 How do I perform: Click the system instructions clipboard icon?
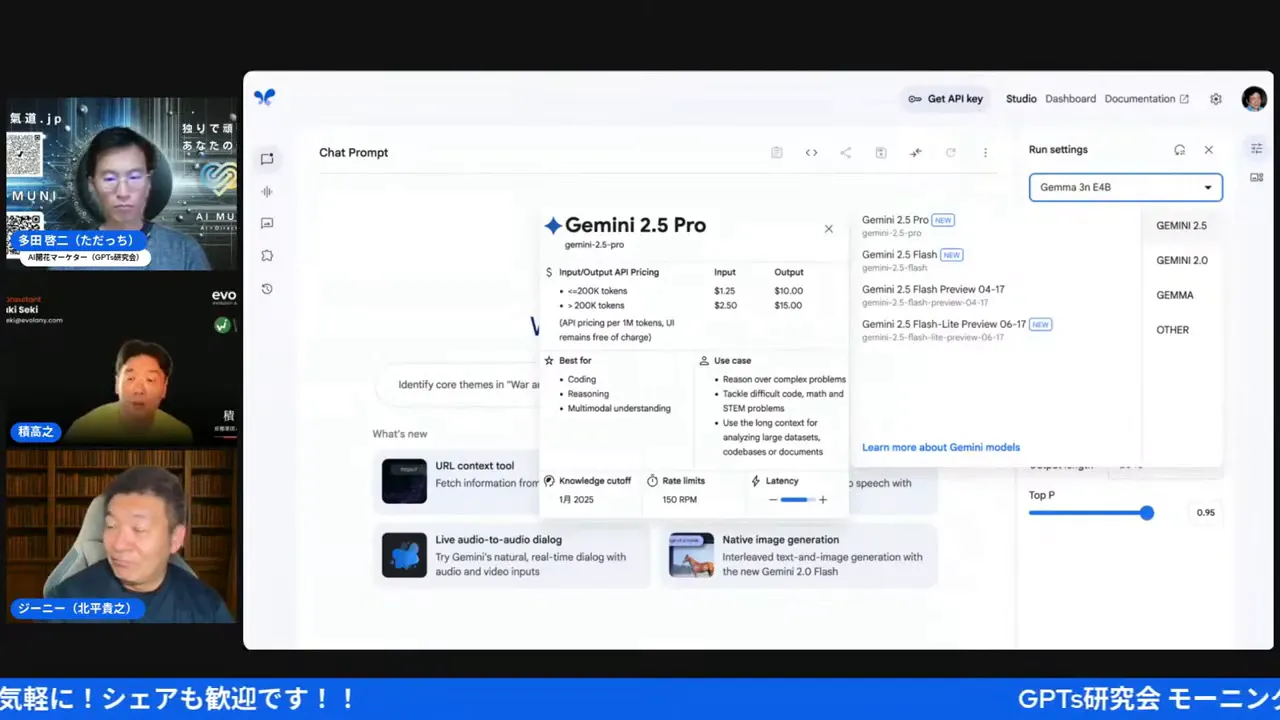coord(776,153)
